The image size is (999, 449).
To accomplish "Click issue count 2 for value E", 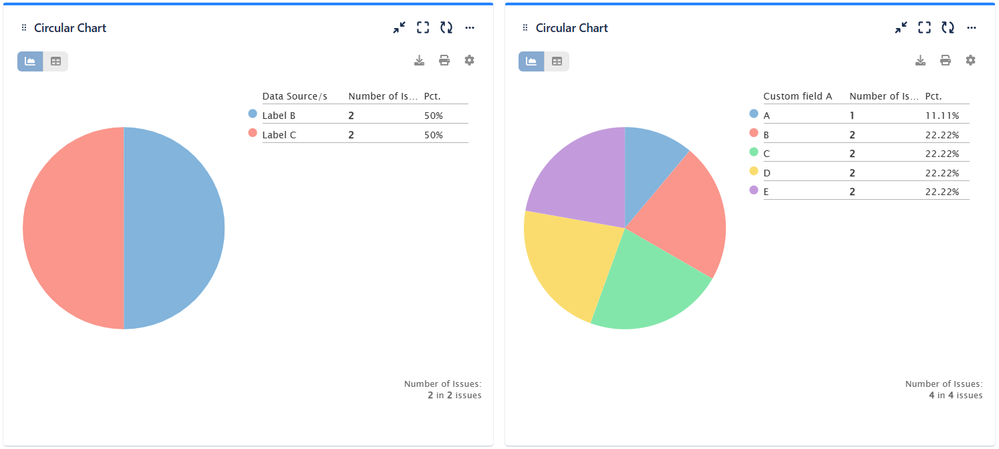I will click(x=852, y=192).
